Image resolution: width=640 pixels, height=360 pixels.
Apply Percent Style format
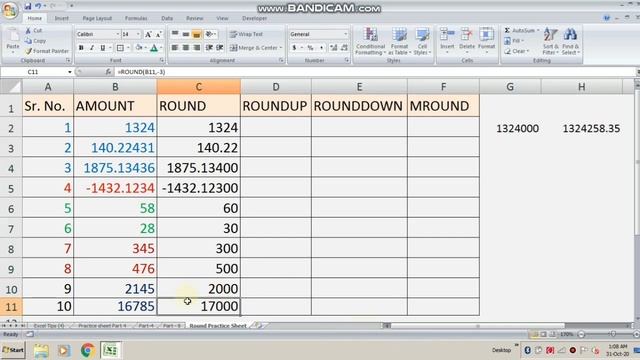pos(310,48)
